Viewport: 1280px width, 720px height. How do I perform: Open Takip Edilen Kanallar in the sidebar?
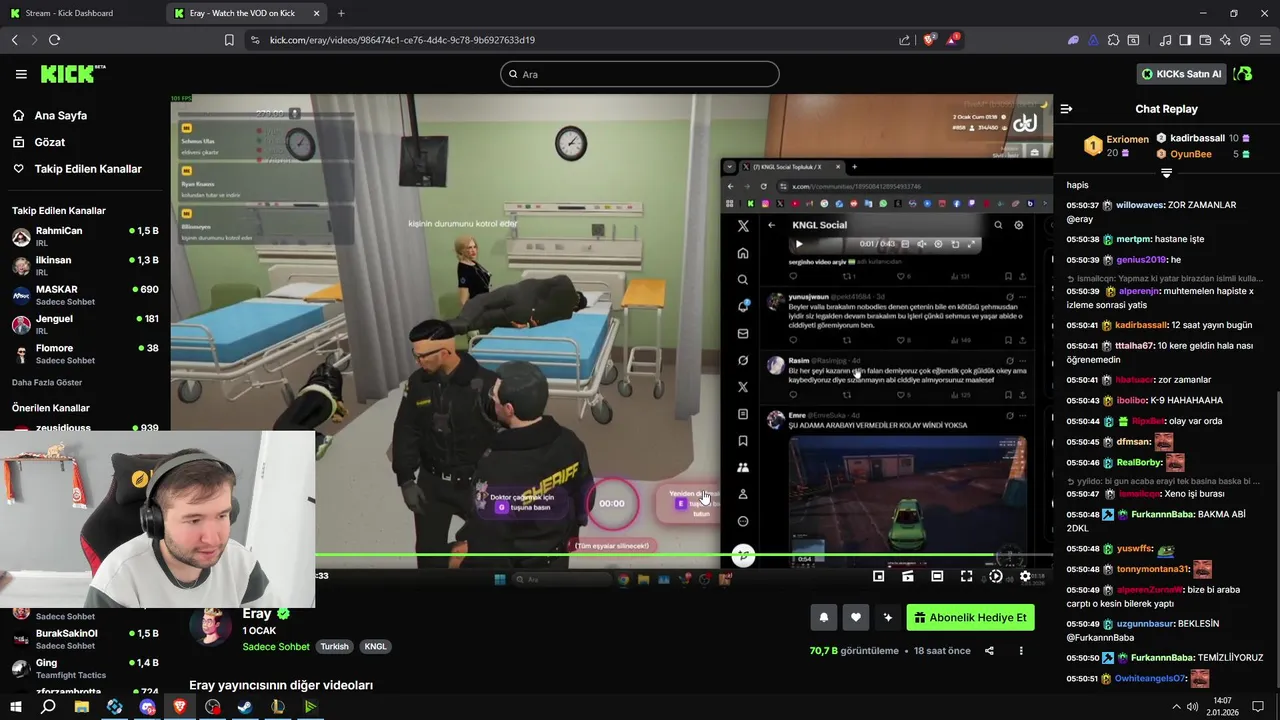[x=88, y=169]
